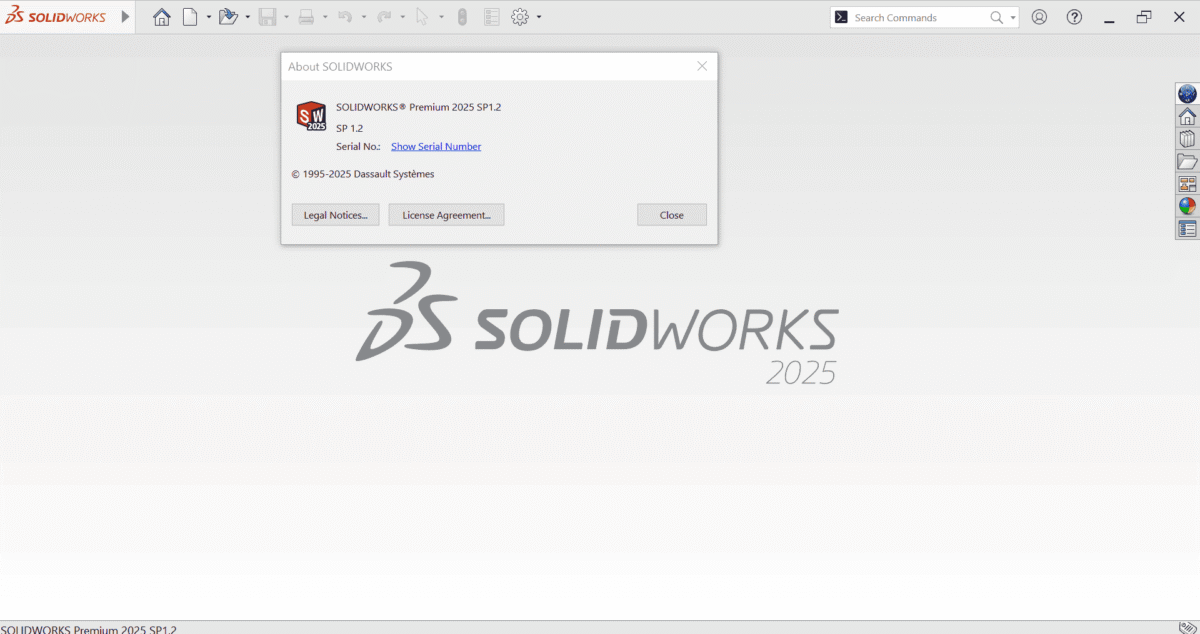The image size is (1200, 634).
Task: Expand the SOLIDWORKS menu arrow
Action: [125, 17]
